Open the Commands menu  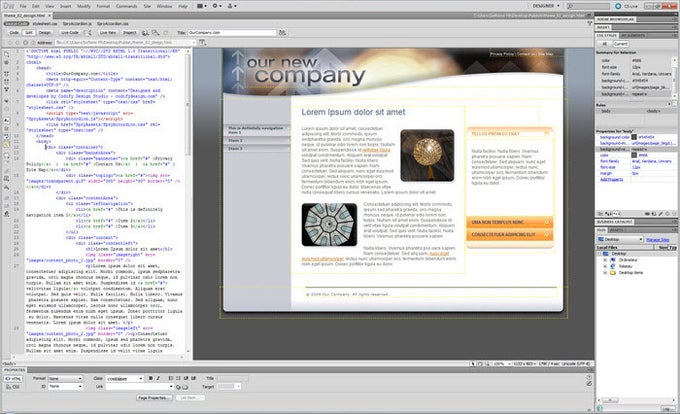click(127, 6)
